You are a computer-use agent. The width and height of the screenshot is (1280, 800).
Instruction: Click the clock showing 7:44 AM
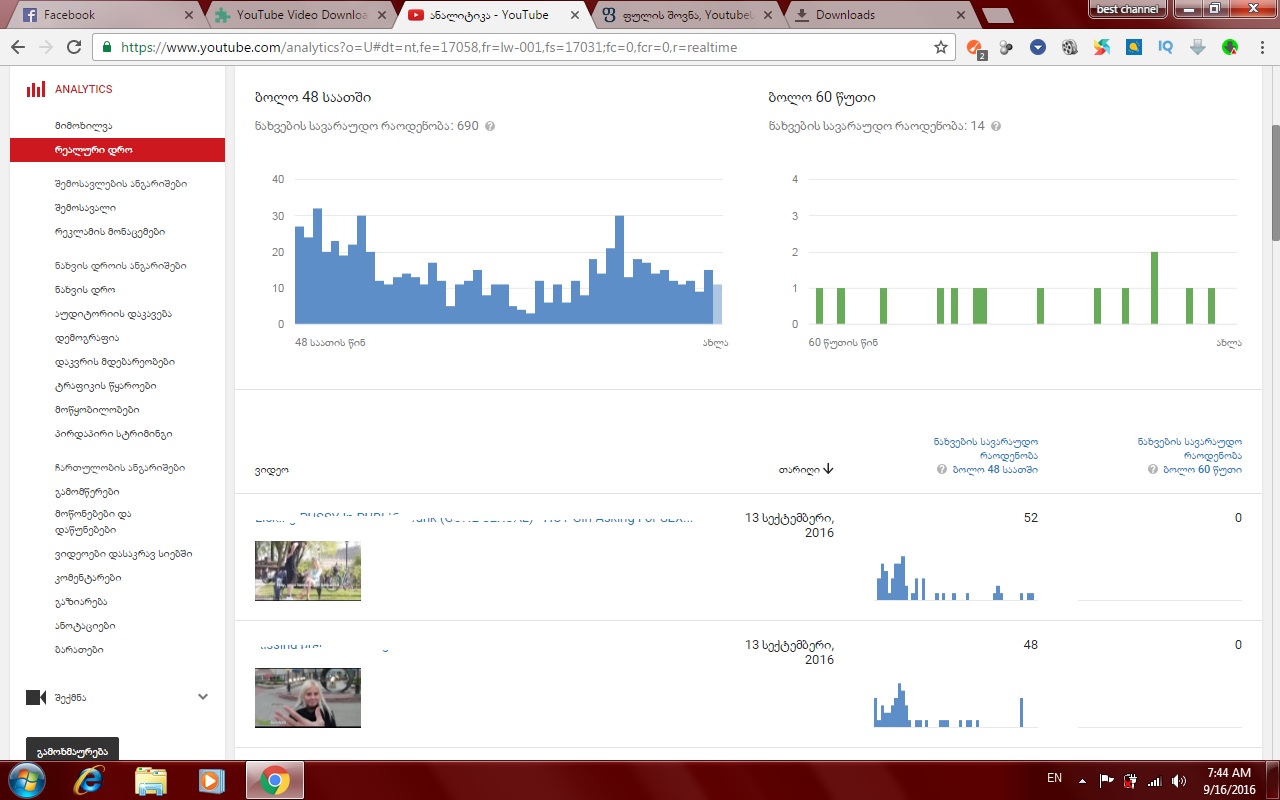1229,773
